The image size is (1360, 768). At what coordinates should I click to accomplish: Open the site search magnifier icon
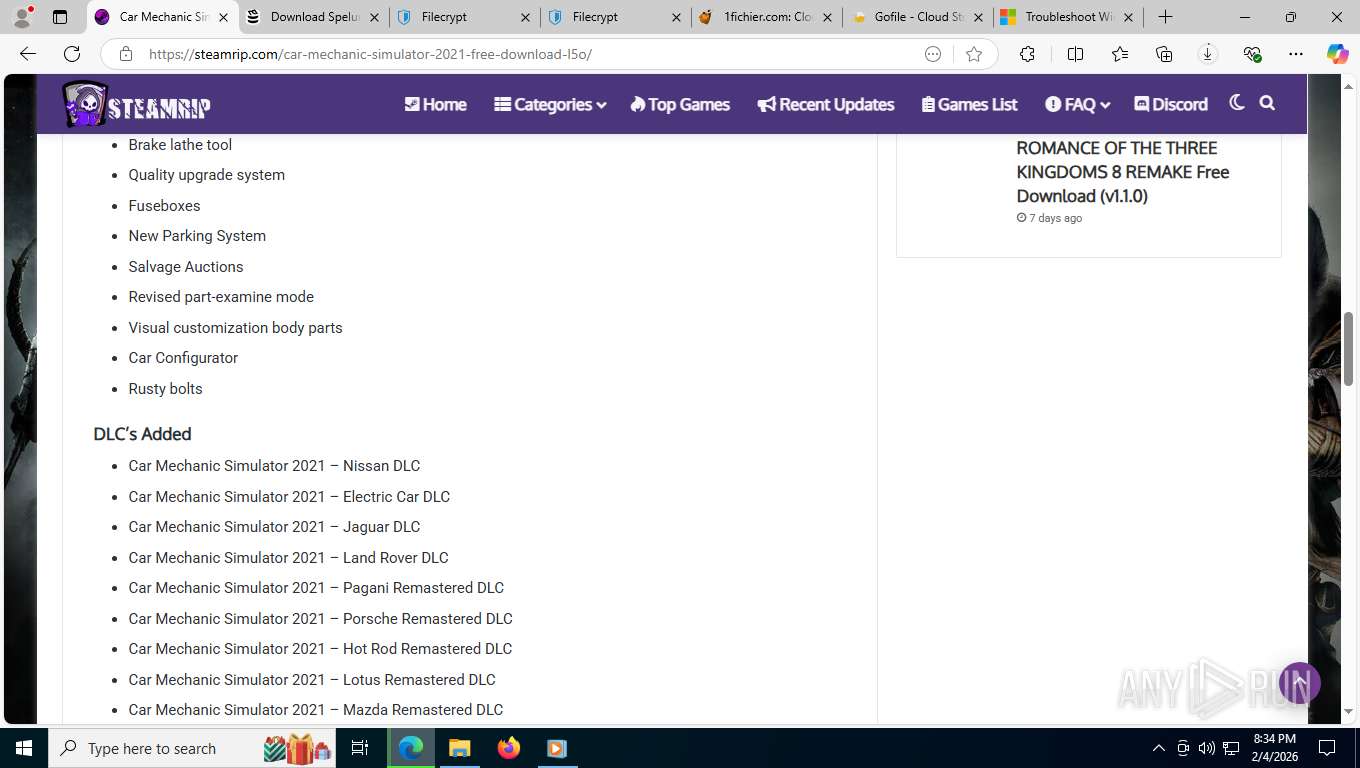click(x=1267, y=103)
